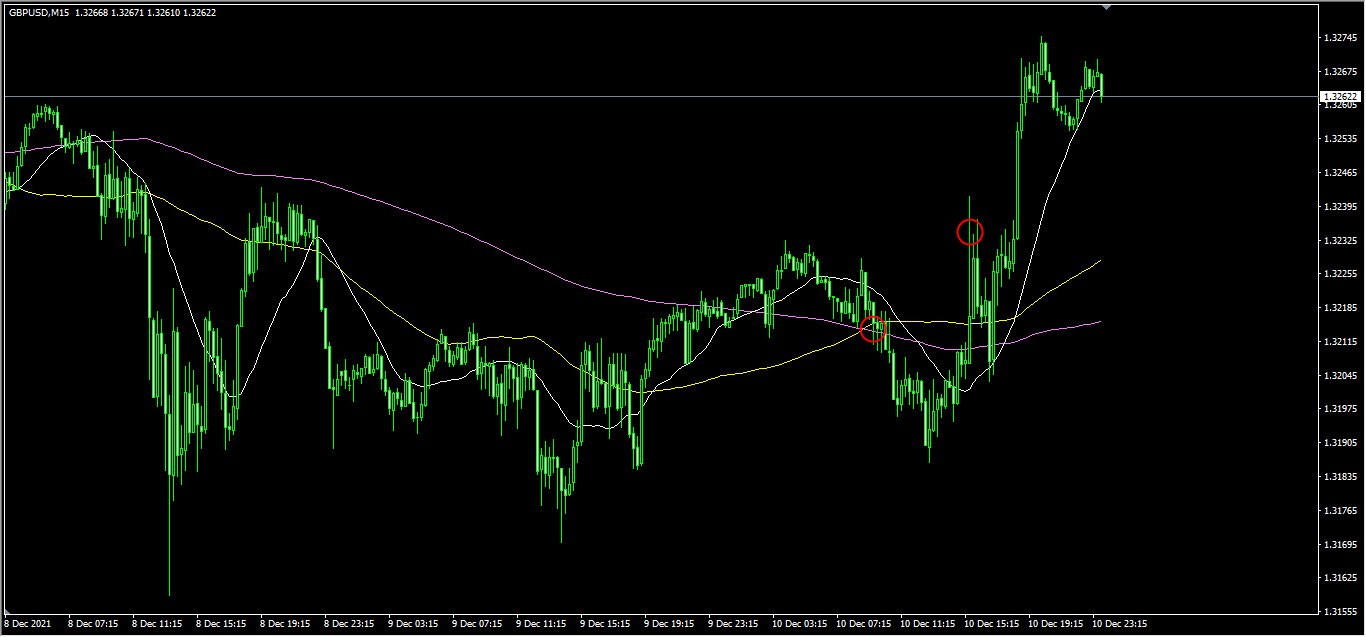Select the upper red circle near the spike candle
The height and width of the screenshot is (637, 1366).
[970, 233]
